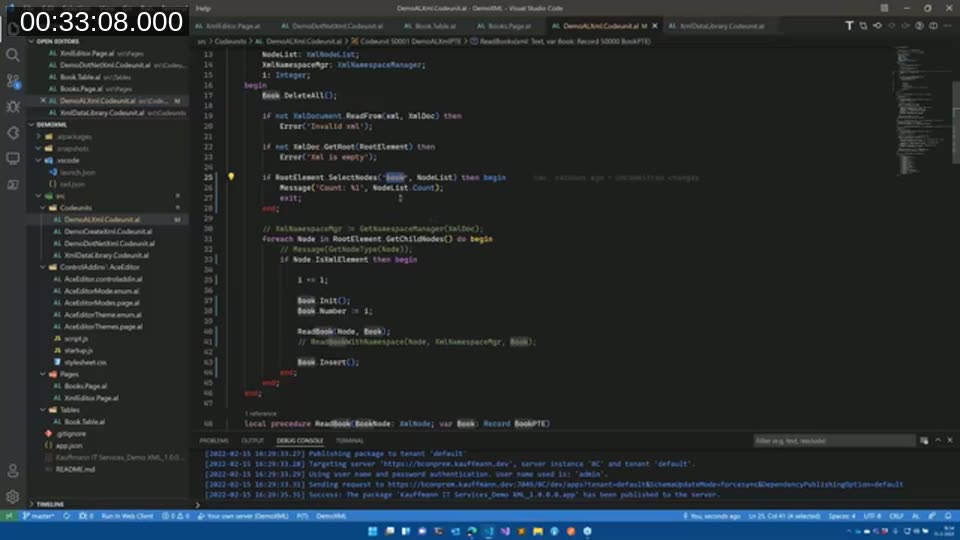Open Microsoft Edge from the Windows taskbar
Viewport: 960px width, 540px height.
[471, 531]
